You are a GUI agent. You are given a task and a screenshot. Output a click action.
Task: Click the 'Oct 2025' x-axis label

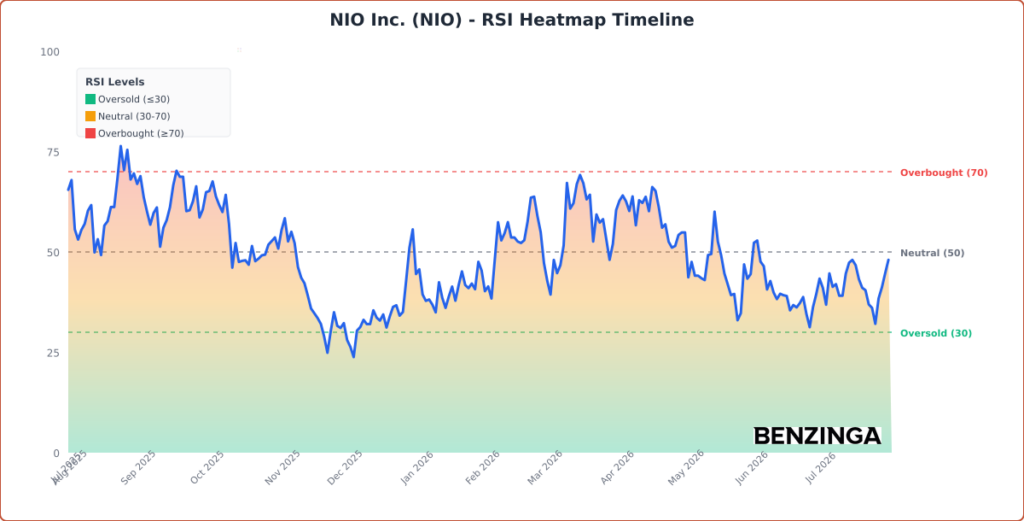click(208, 467)
